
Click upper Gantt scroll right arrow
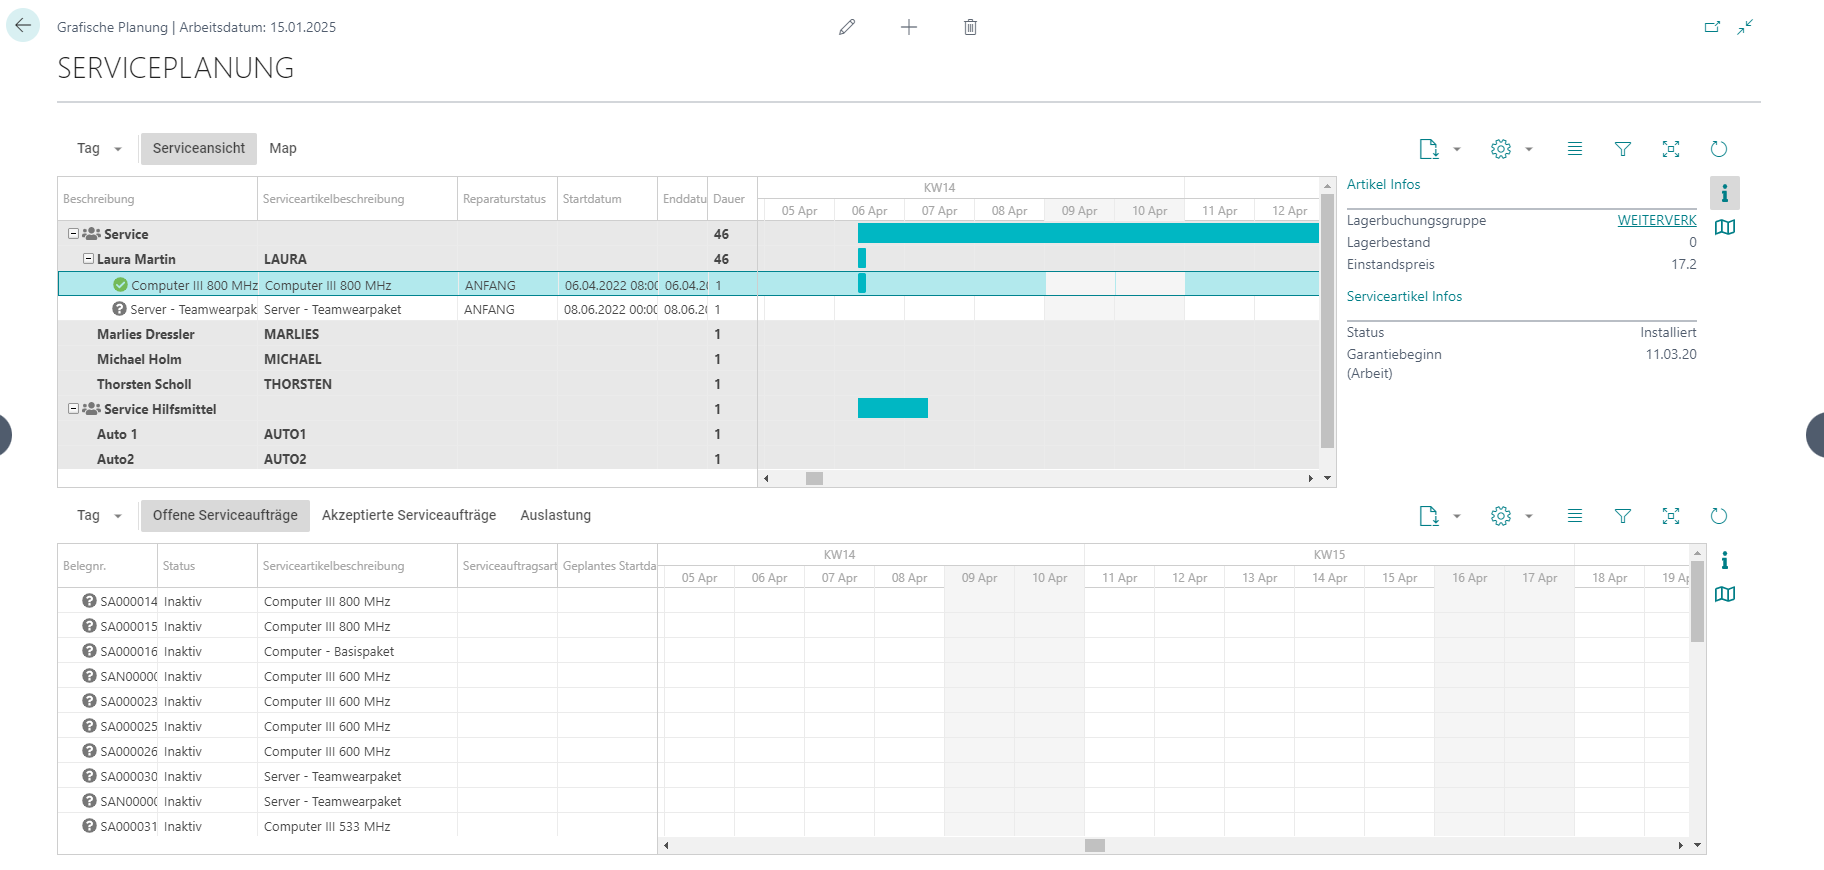(x=1310, y=478)
